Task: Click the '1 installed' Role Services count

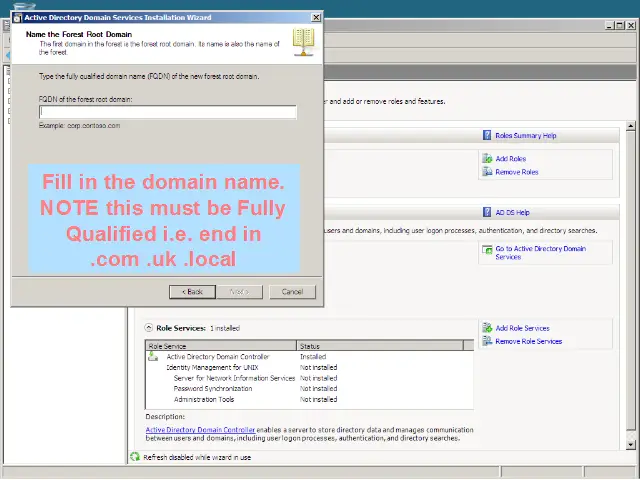Action: (x=225, y=328)
